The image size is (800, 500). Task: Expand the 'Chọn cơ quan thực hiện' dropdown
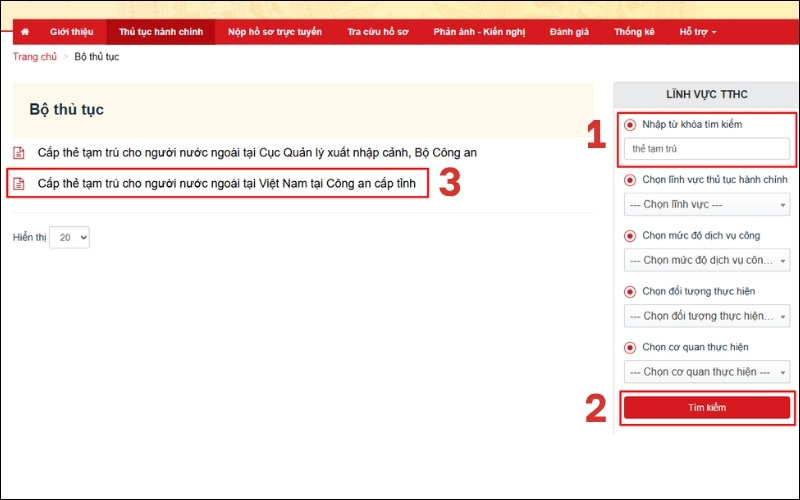707,372
